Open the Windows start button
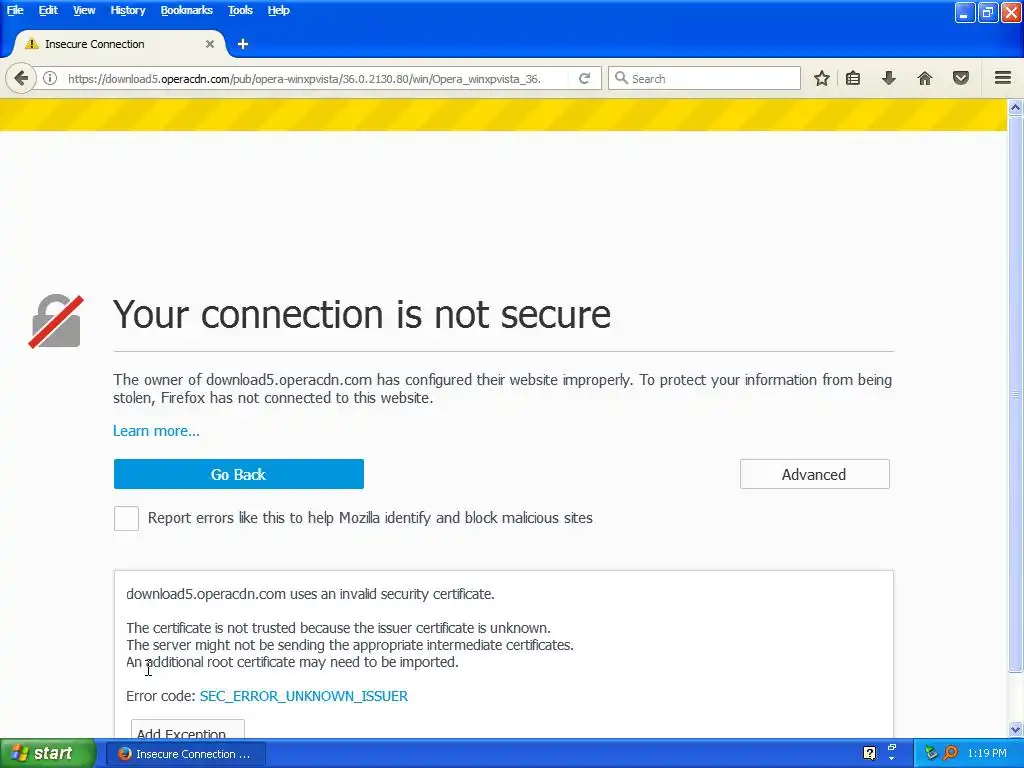Image resolution: width=1024 pixels, height=768 pixels. (x=48, y=754)
